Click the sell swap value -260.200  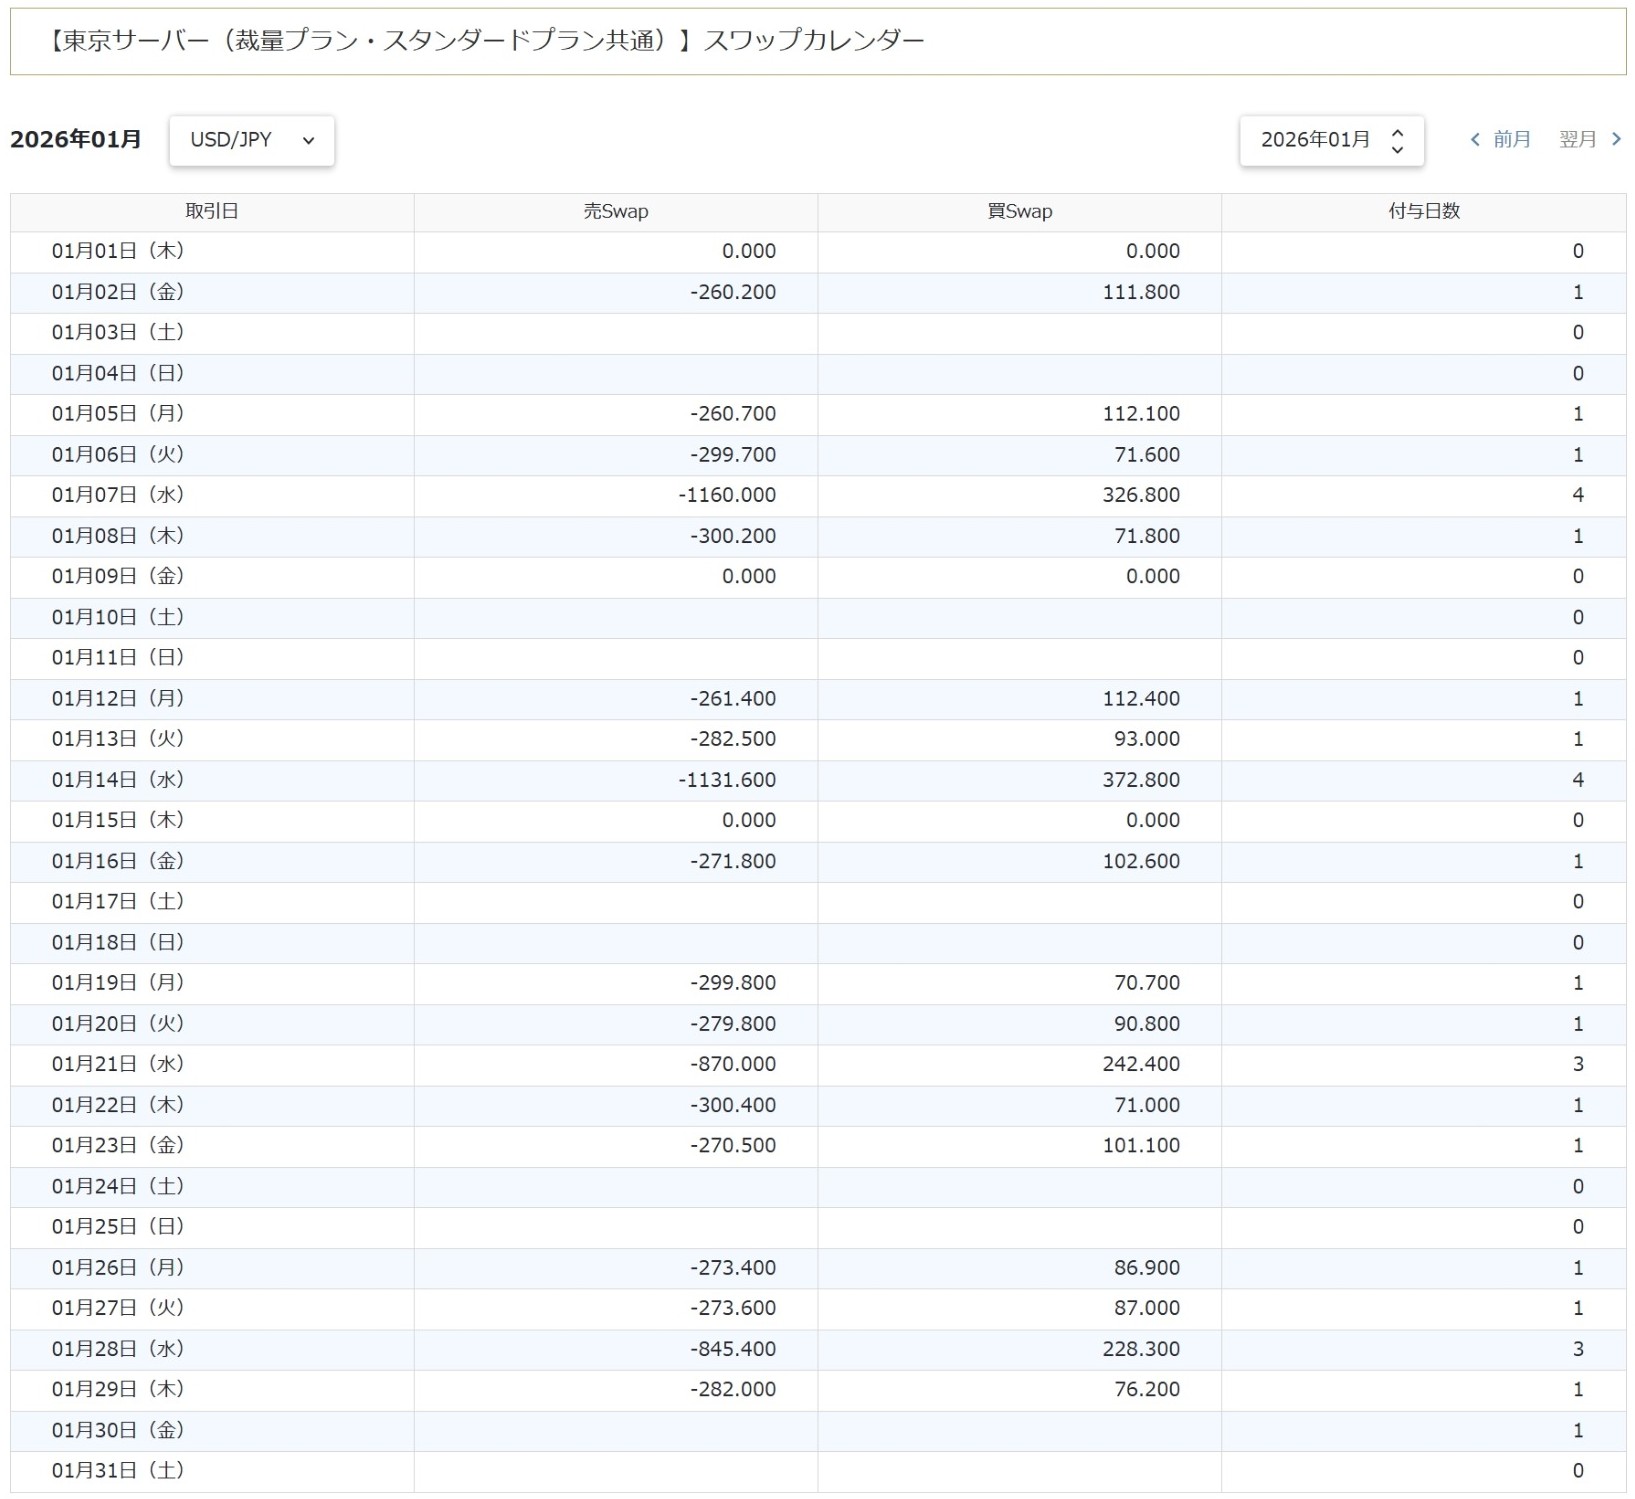click(x=733, y=292)
